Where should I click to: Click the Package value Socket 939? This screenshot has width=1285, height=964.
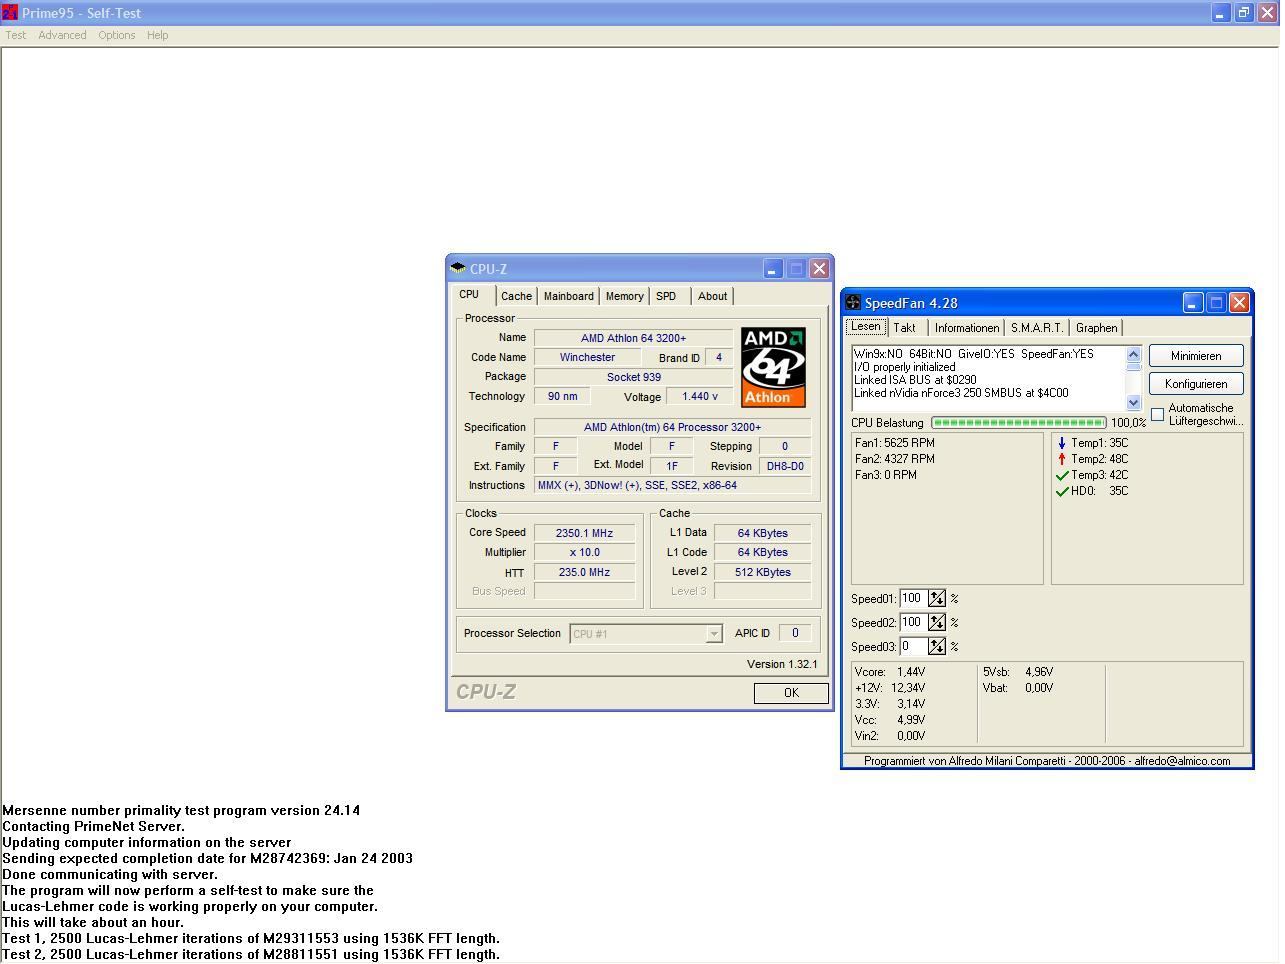coord(633,377)
